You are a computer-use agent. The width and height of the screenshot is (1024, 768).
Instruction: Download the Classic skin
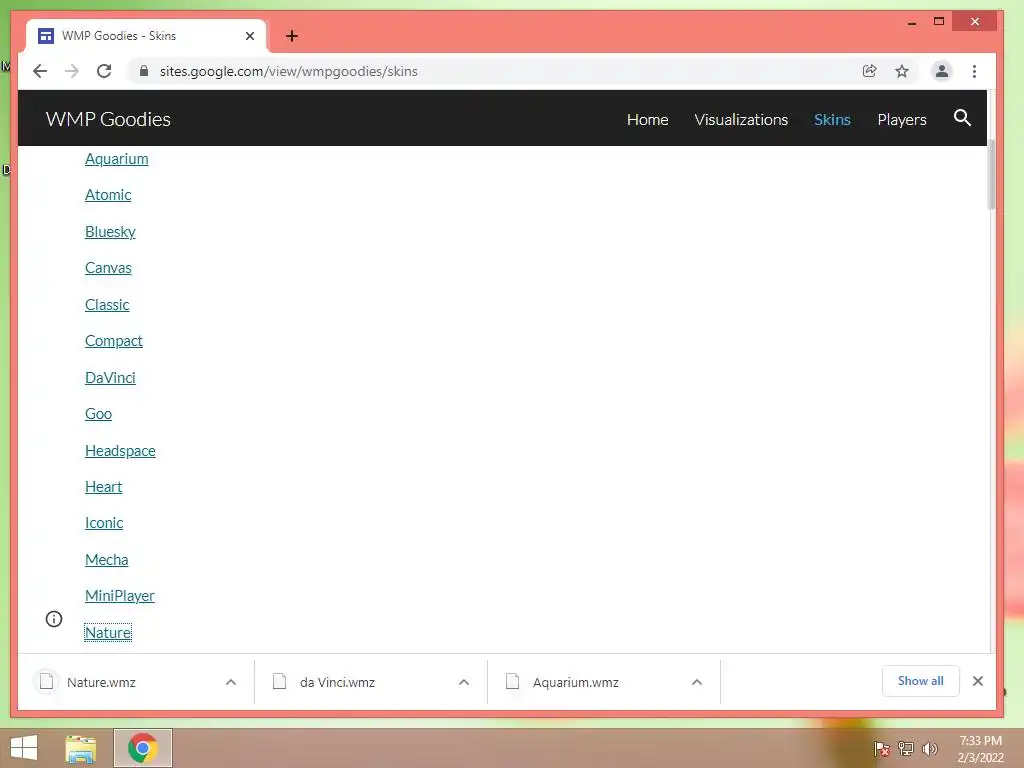click(107, 305)
